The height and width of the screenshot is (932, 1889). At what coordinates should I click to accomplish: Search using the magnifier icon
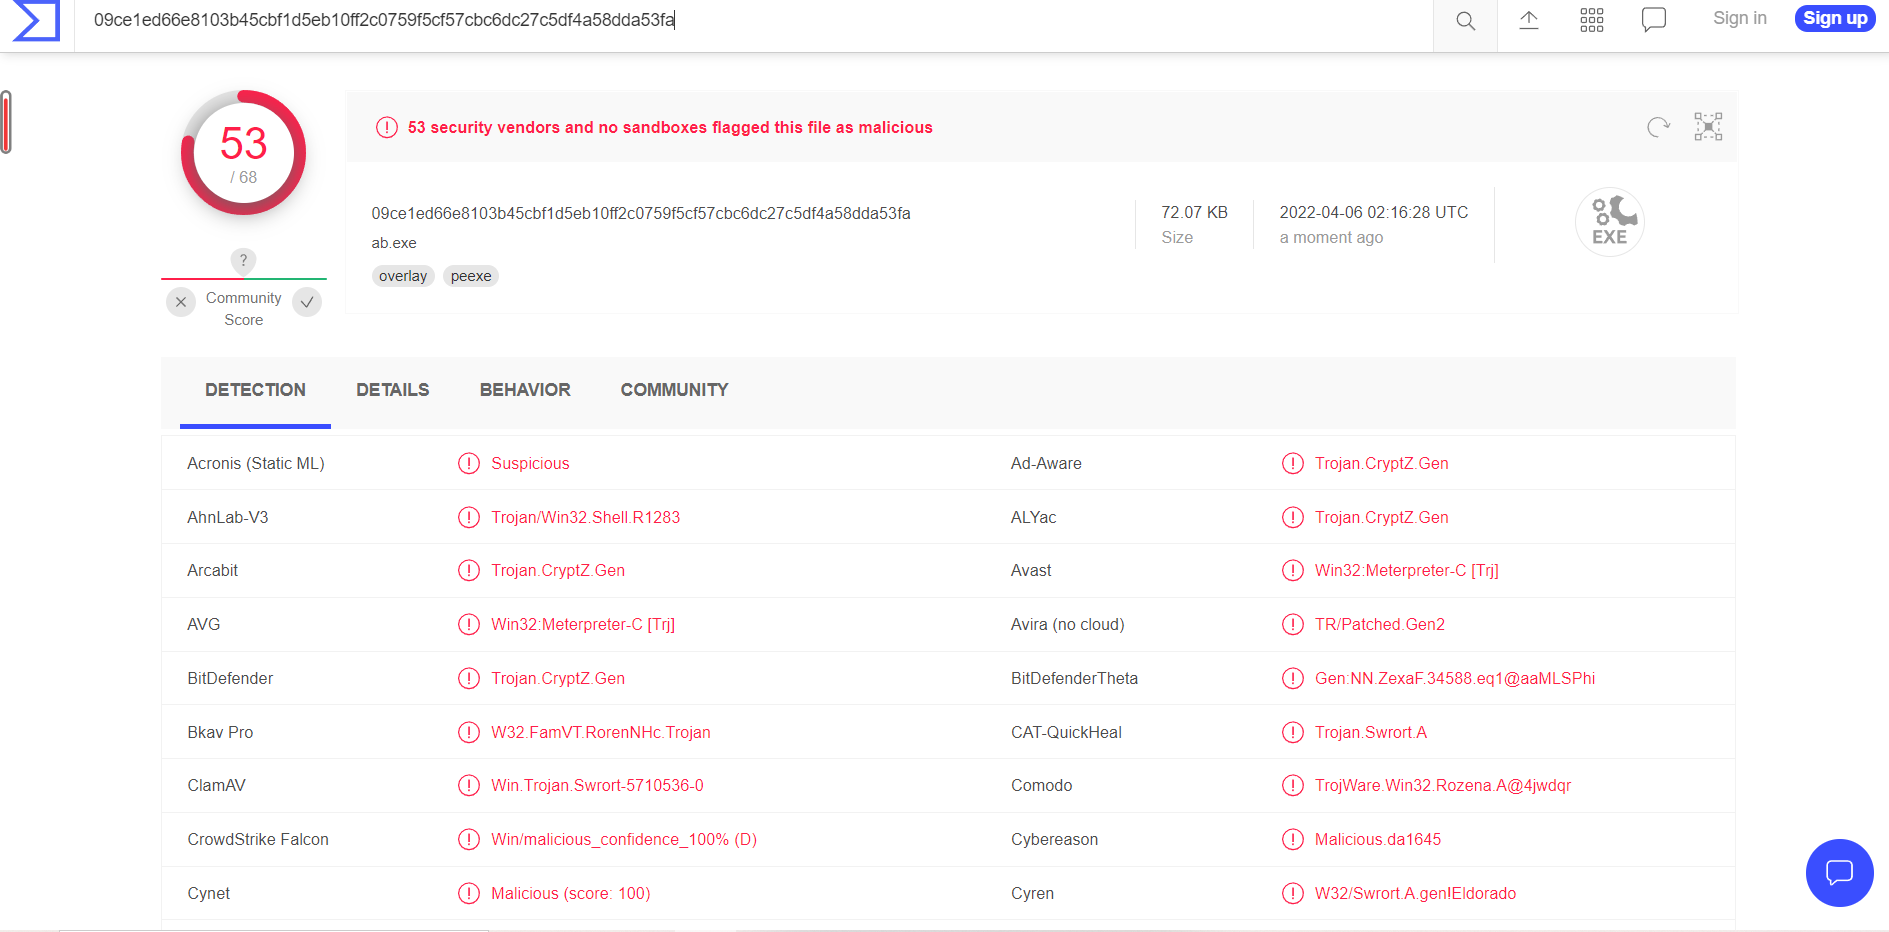(1465, 21)
